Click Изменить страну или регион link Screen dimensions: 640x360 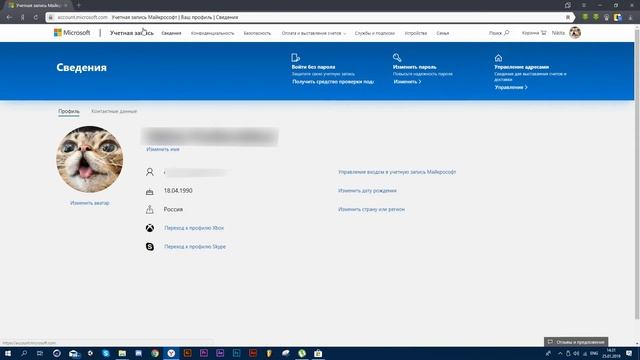pyautogui.click(x=371, y=209)
